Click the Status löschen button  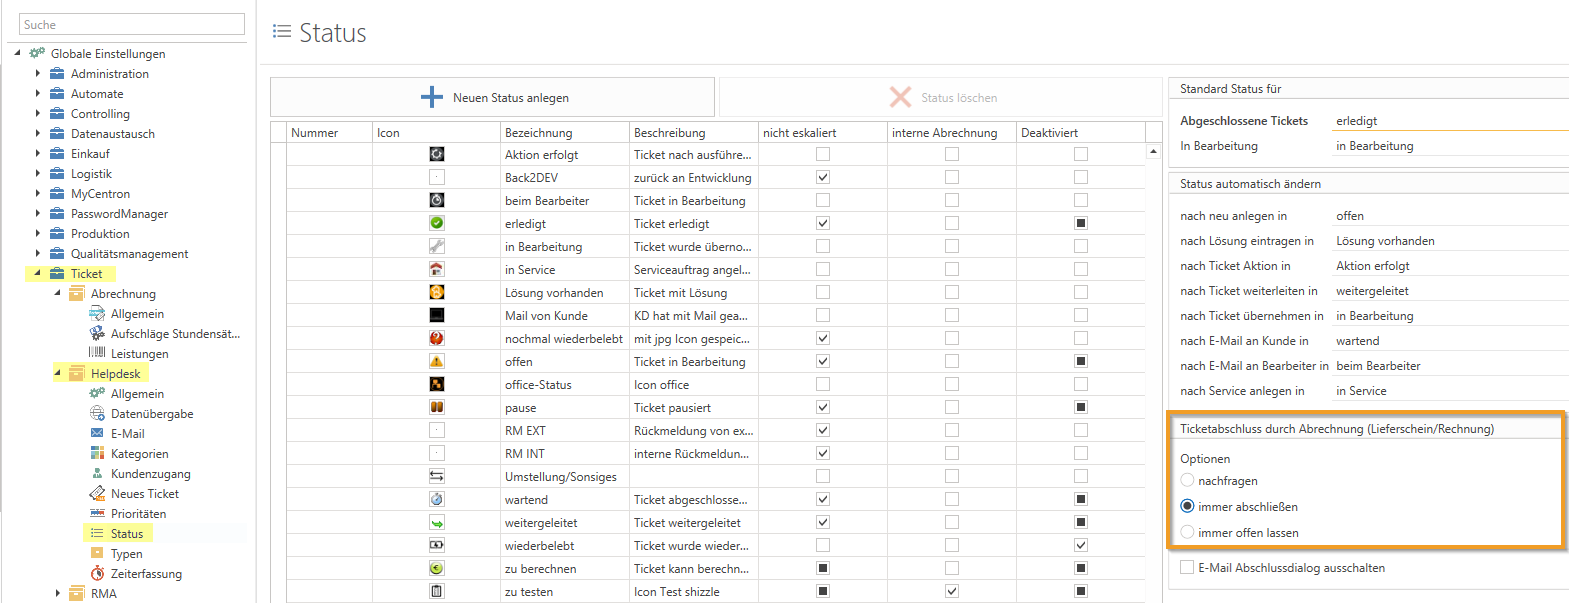coord(942,97)
